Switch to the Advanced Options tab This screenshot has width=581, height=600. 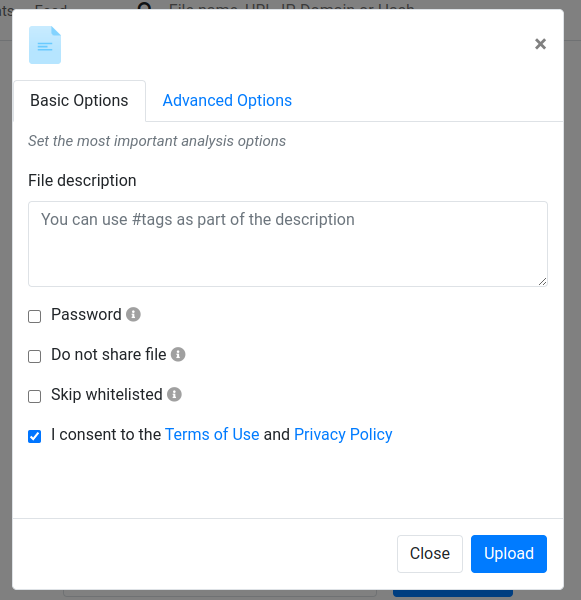(x=227, y=101)
